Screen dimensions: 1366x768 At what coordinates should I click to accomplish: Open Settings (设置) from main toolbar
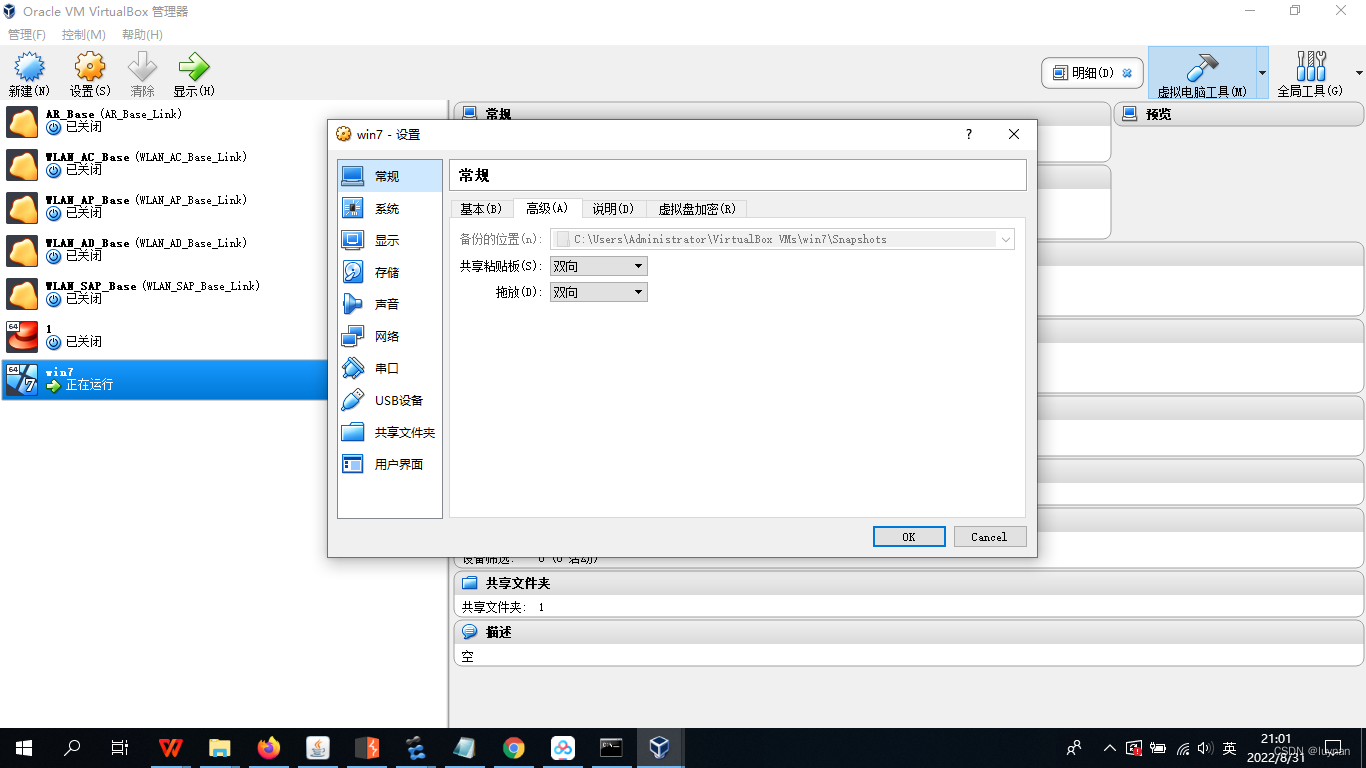point(90,74)
